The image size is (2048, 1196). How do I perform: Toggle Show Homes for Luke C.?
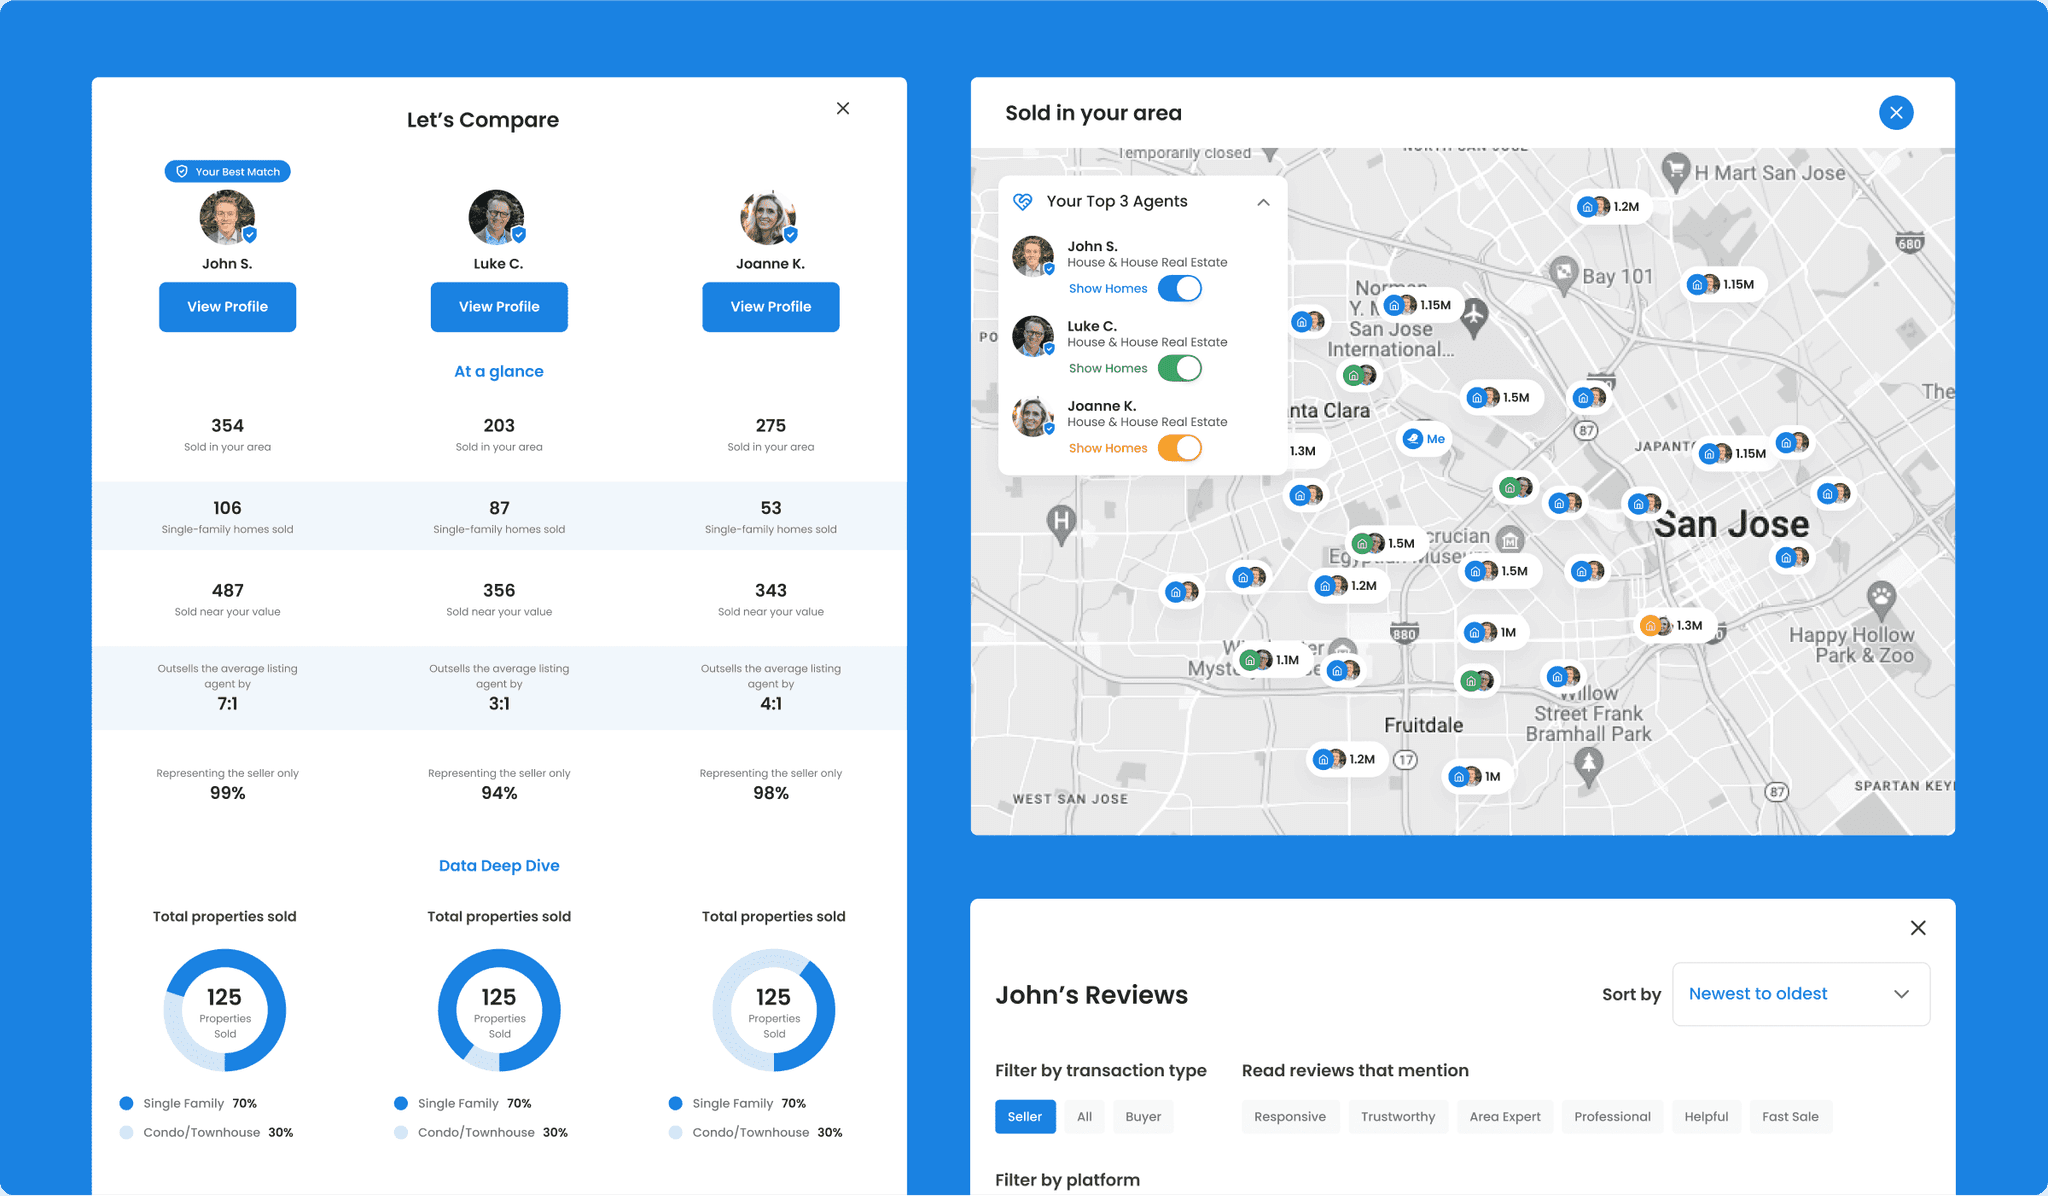(x=1180, y=369)
